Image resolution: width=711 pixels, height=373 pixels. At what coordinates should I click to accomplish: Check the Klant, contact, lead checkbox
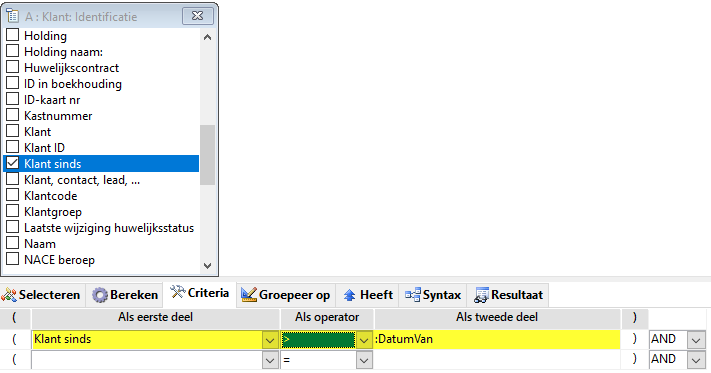tap(13, 179)
